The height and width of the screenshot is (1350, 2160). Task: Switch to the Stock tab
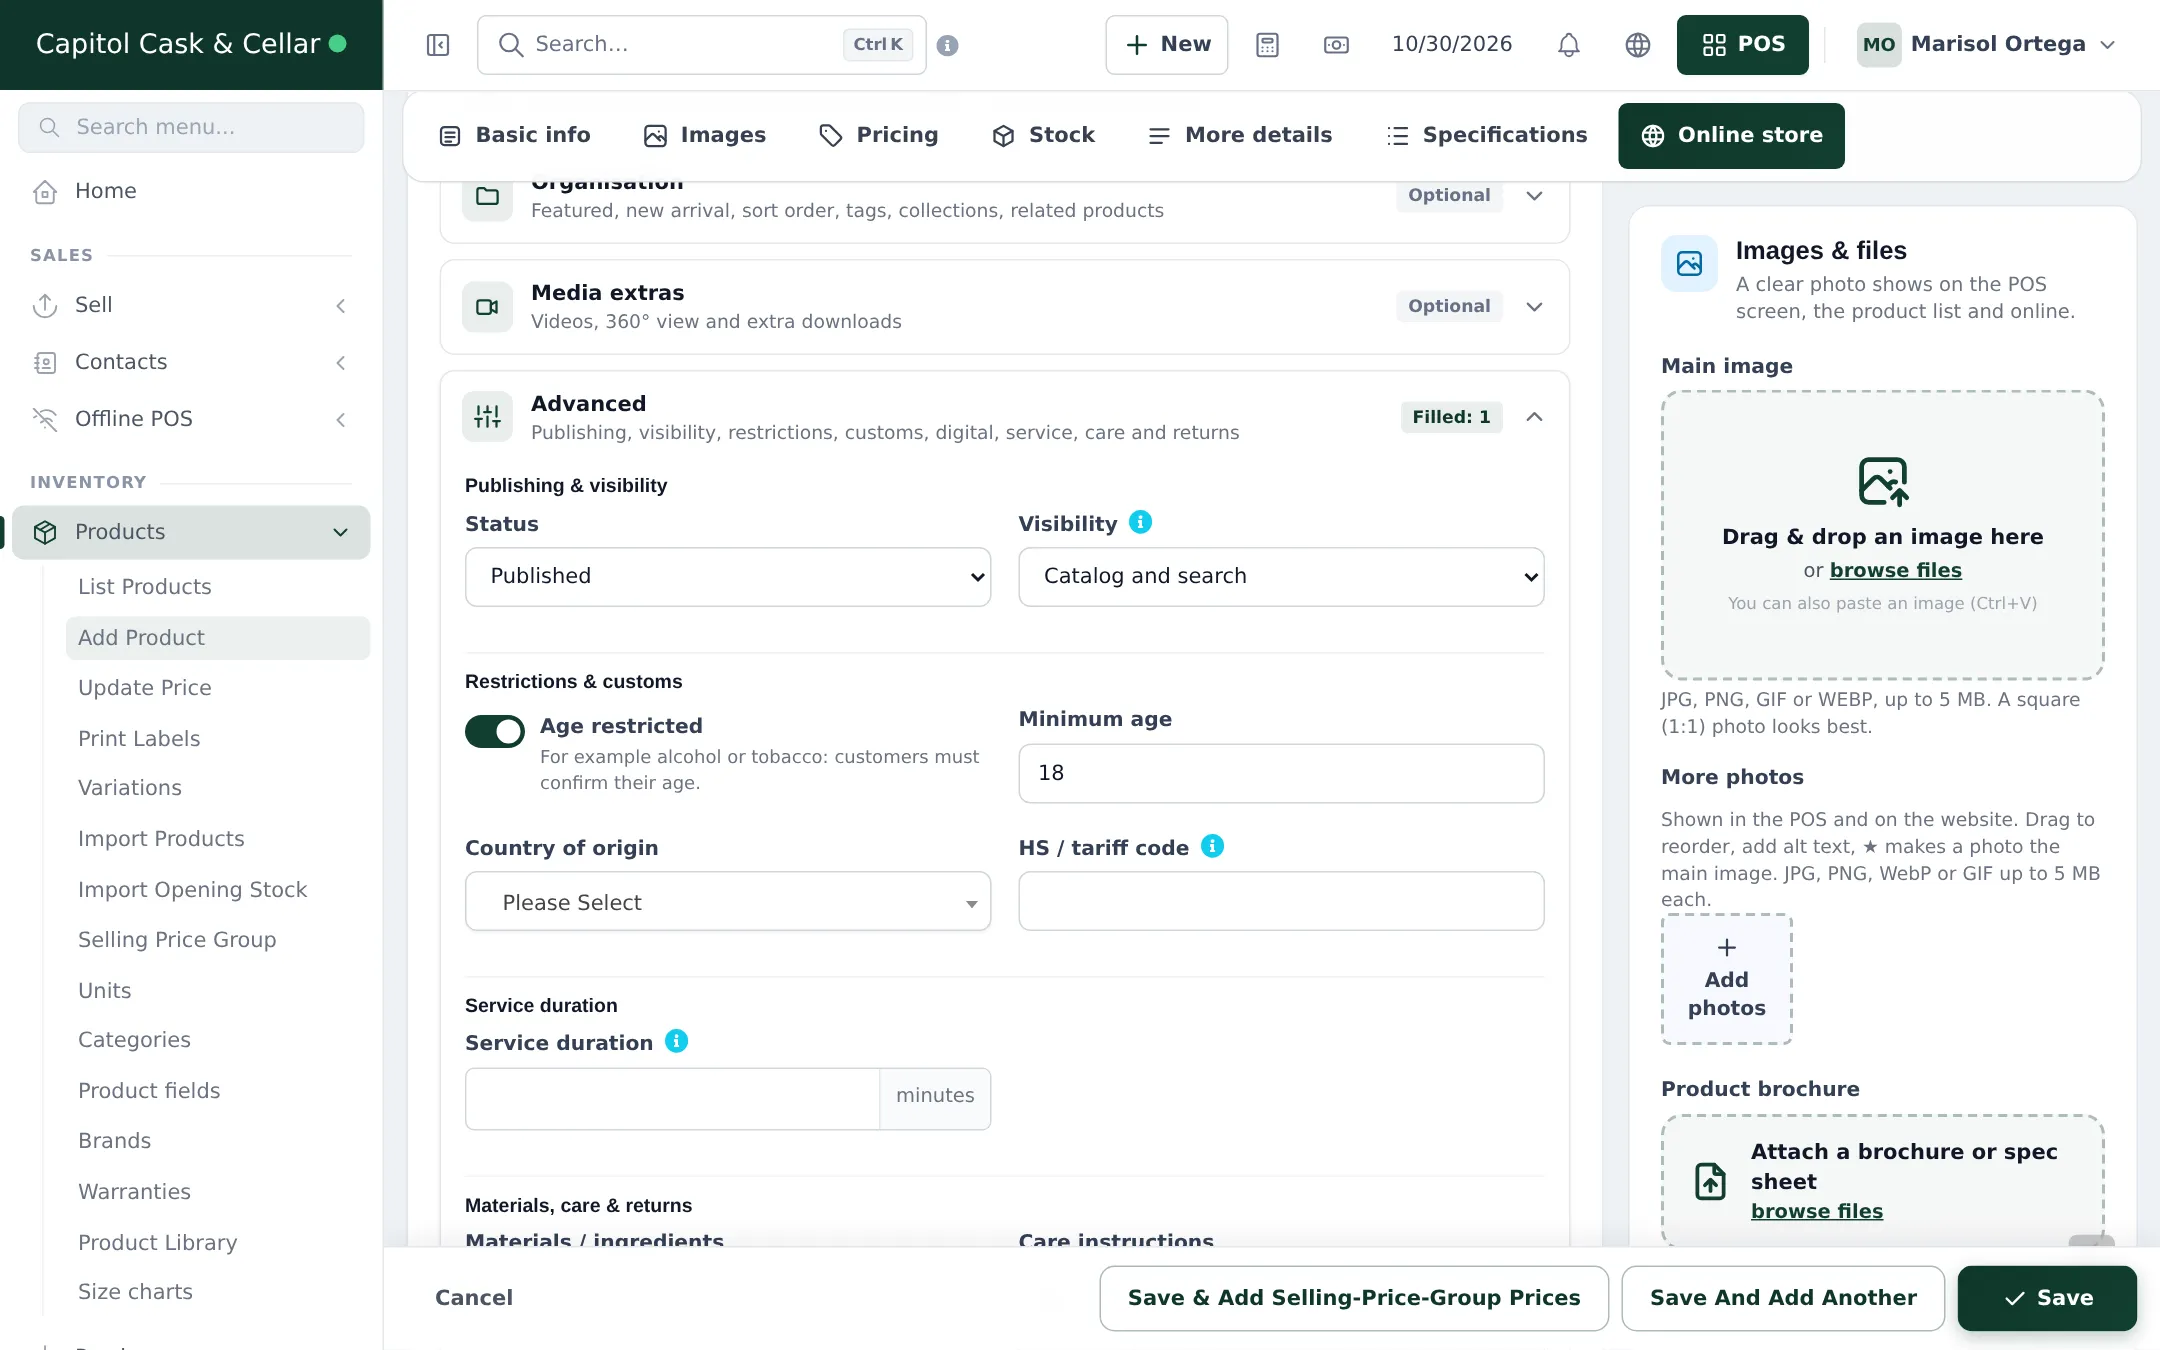tap(1043, 135)
